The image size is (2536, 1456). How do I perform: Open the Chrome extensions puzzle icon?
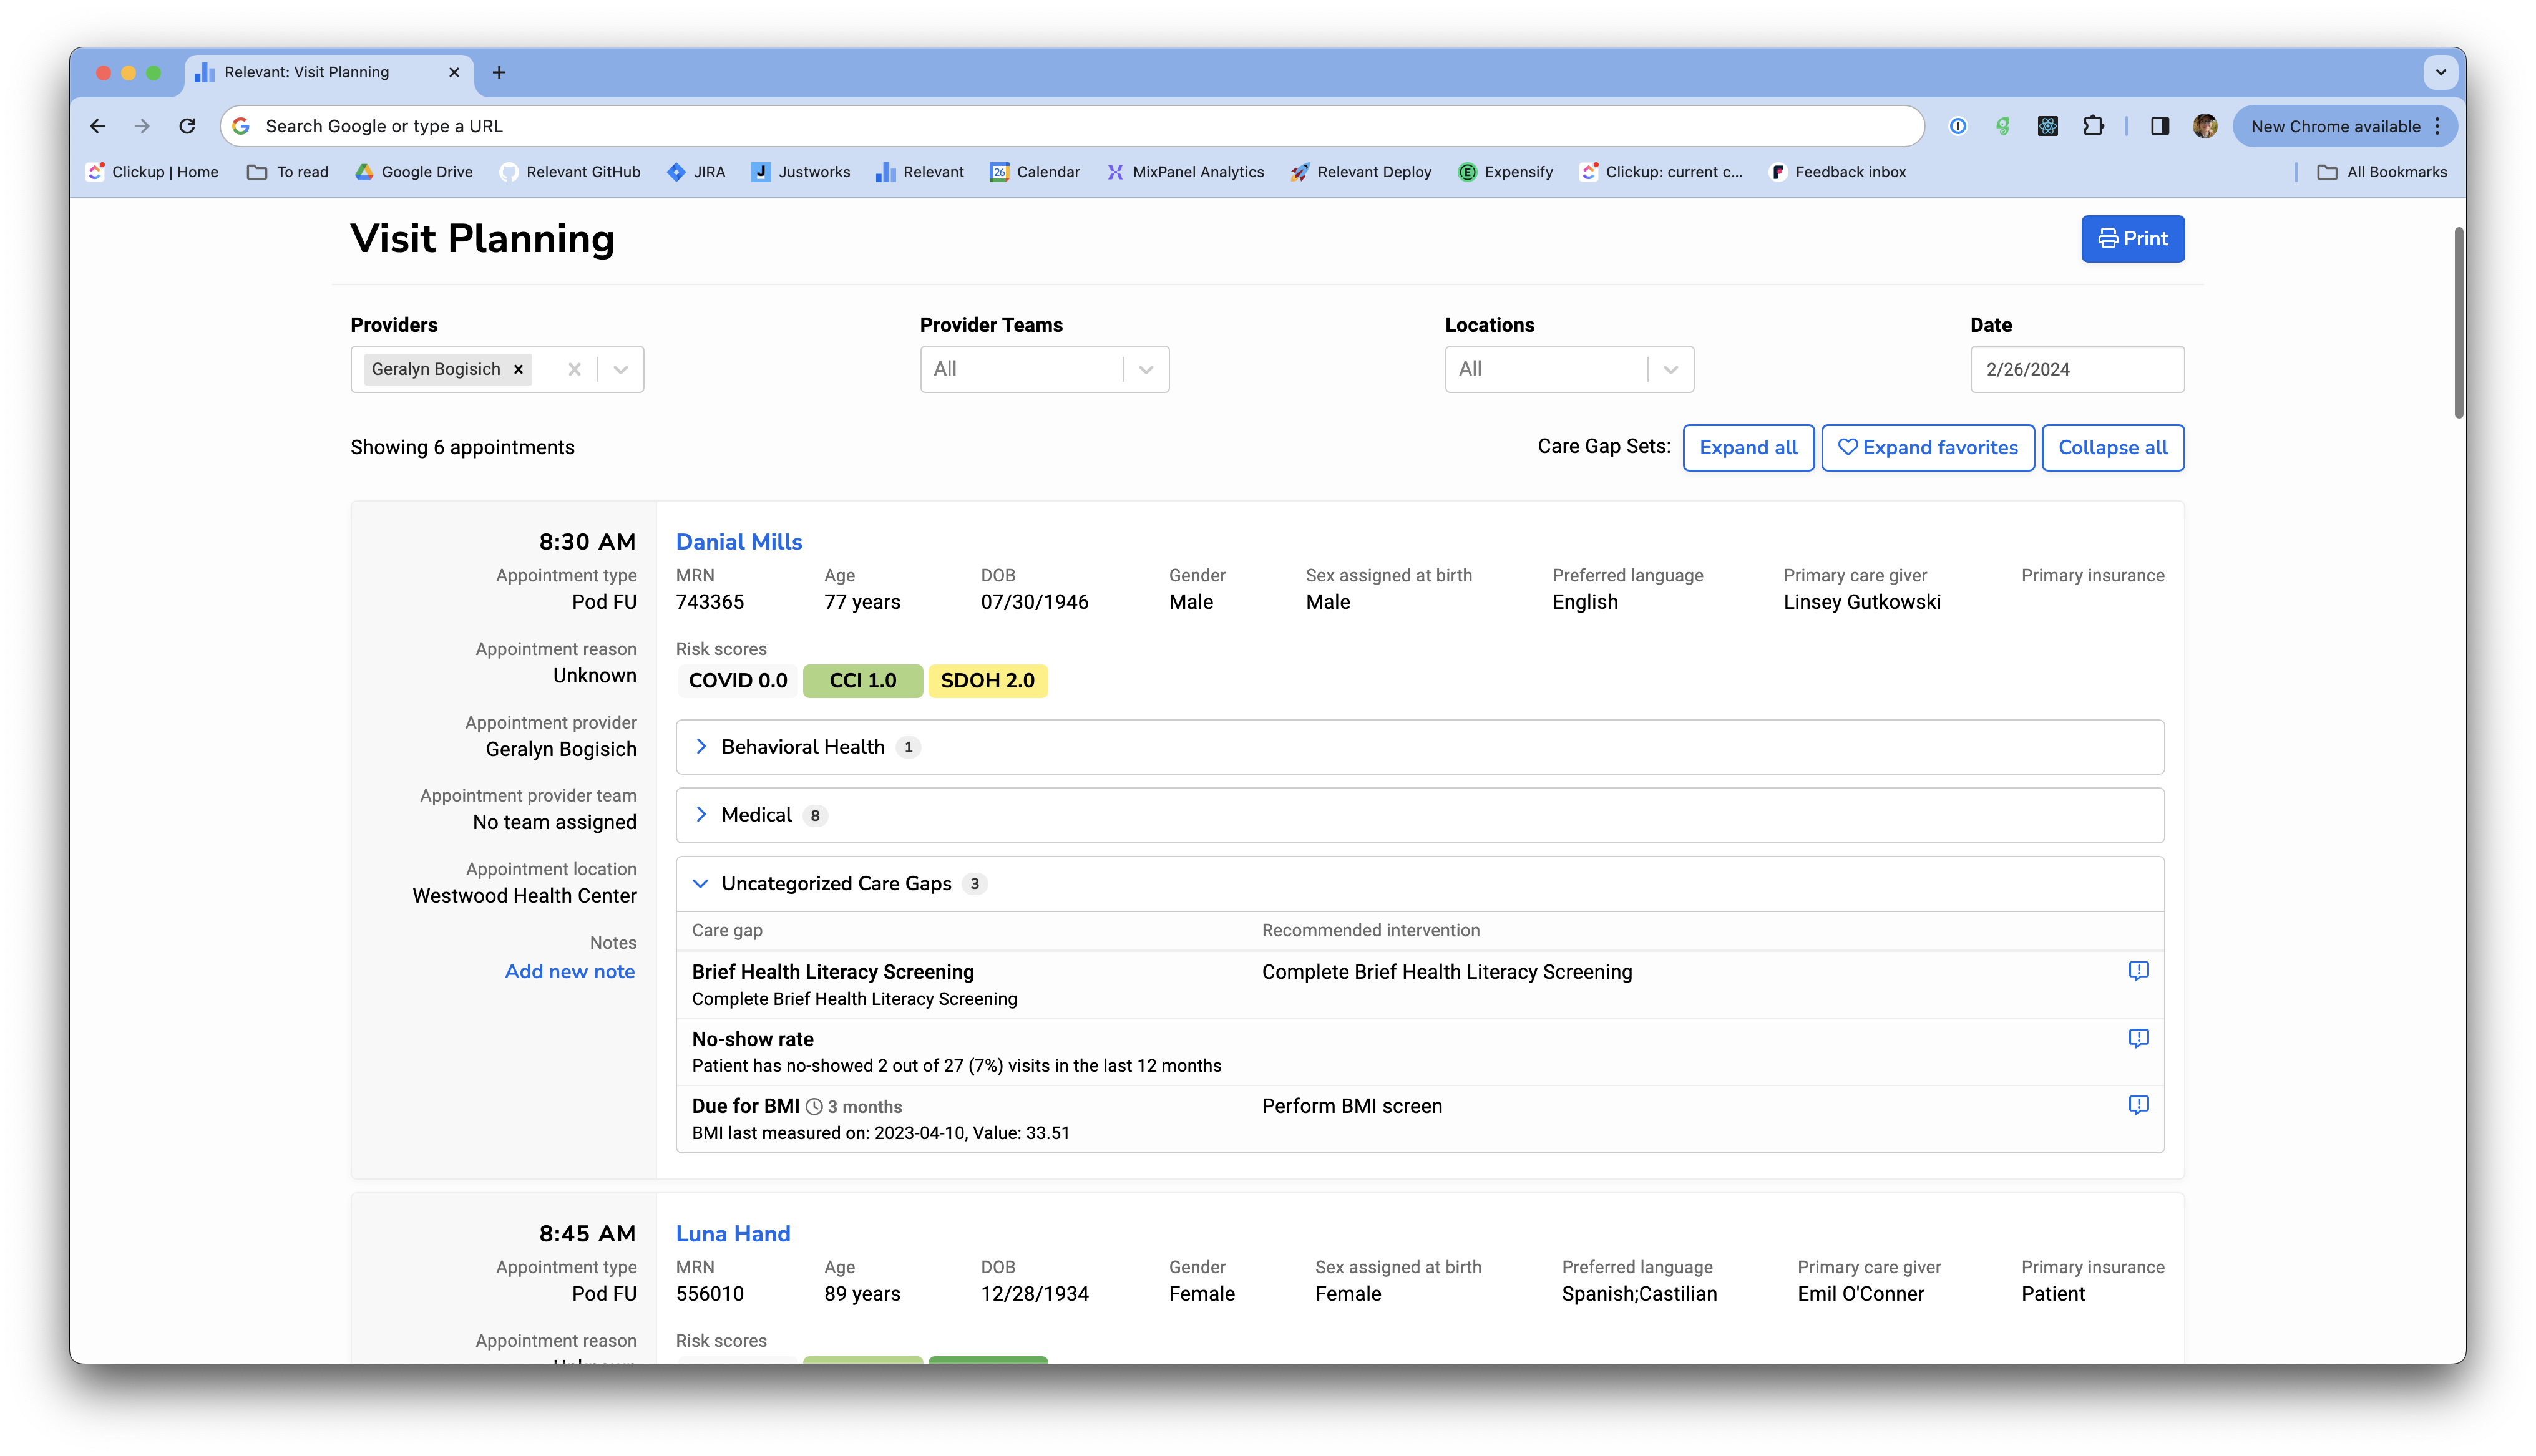pos(2093,126)
